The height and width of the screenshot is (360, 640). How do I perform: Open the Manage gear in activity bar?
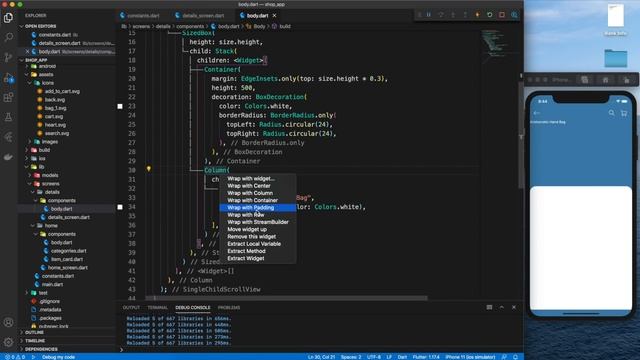point(8,342)
